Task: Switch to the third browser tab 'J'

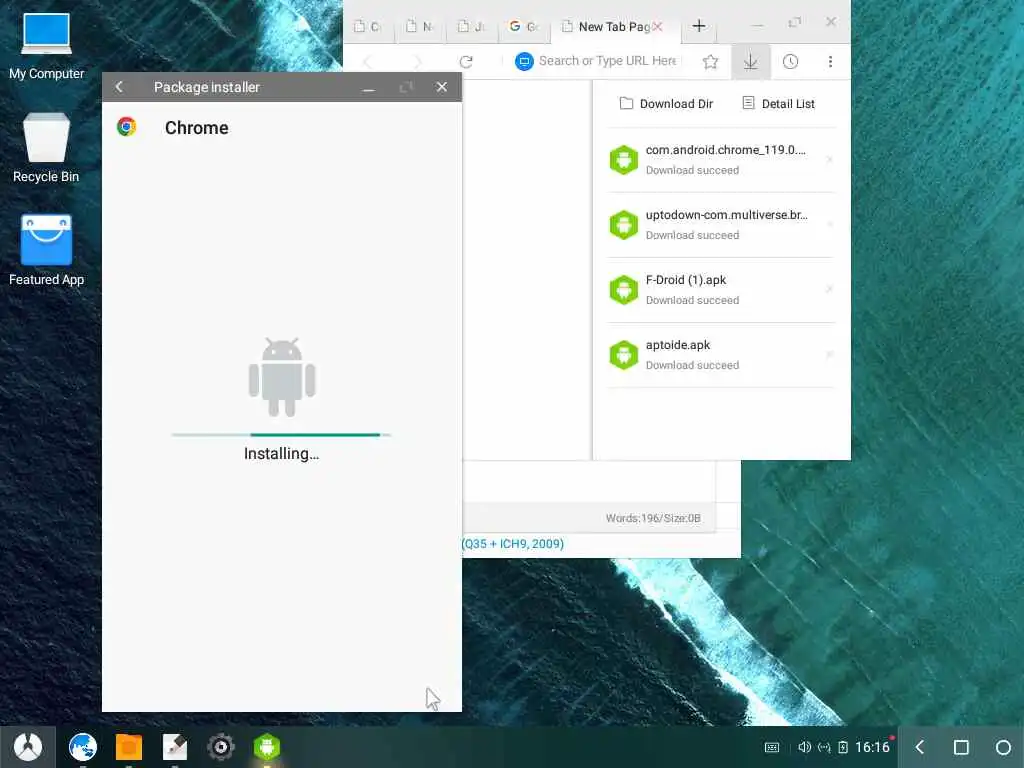Action: pyautogui.click(x=471, y=27)
